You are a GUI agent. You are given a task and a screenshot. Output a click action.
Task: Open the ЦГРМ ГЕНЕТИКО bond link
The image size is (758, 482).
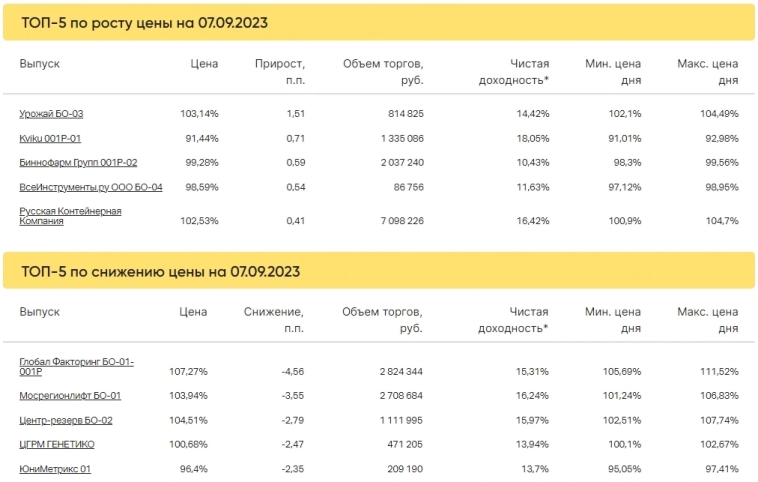pyautogui.click(x=57, y=444)
